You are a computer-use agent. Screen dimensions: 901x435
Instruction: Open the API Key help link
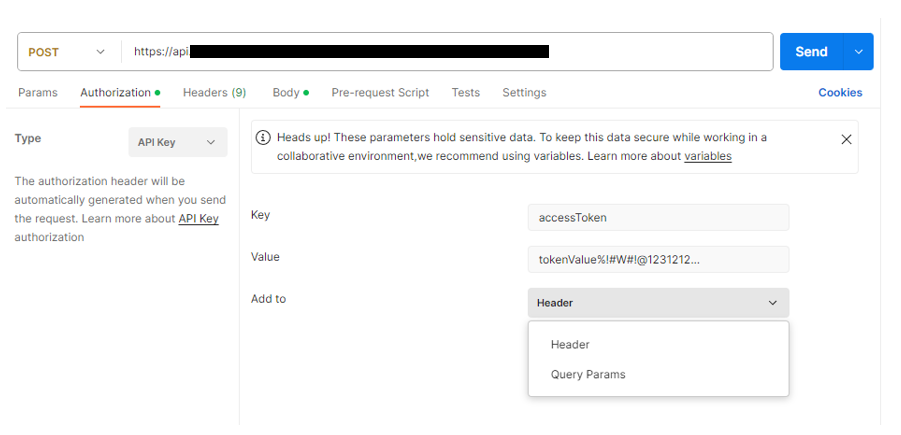[198, 219]
